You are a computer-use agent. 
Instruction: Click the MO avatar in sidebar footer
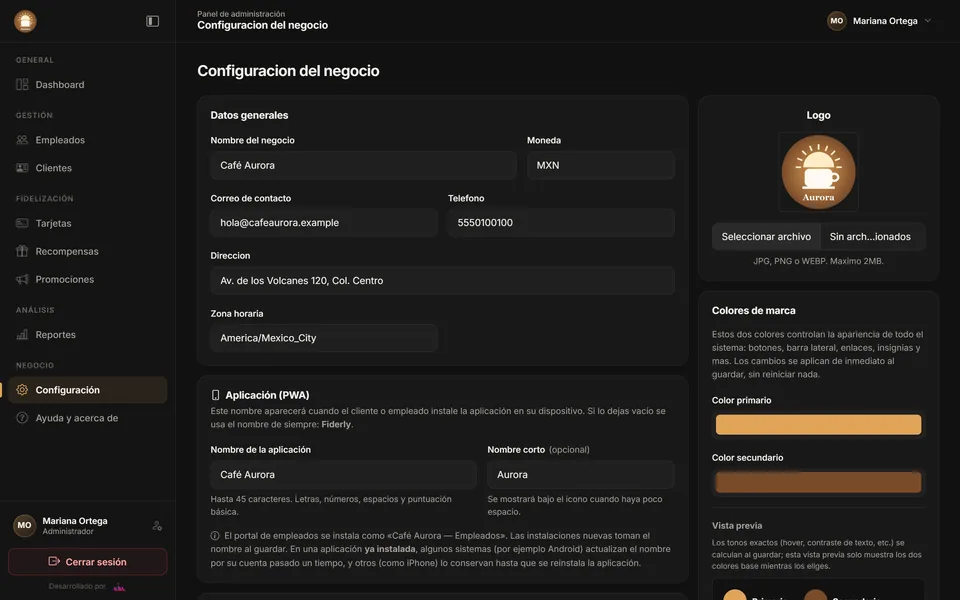point(24,525)
